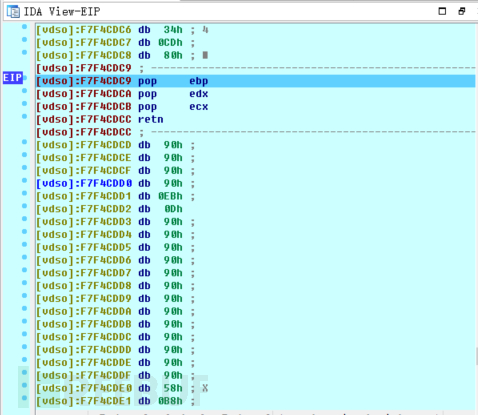This screenshot has width=478, height=415.
Task: Click the restore/float panel icon
Action: coord(462,11)
